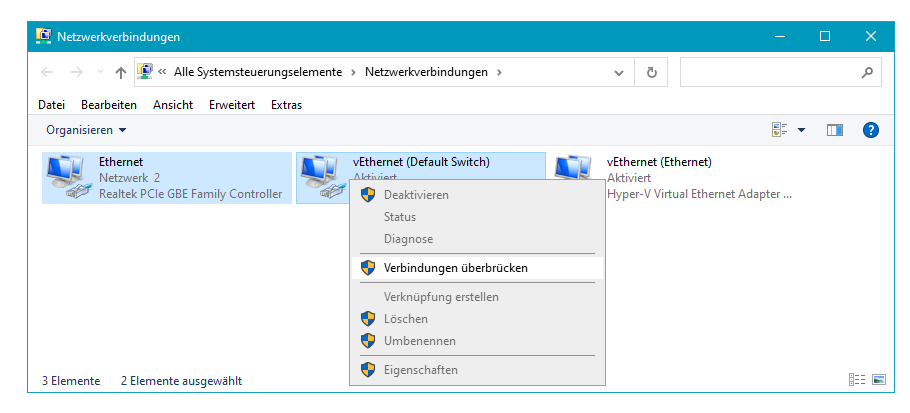910x413 pixels.
Task: Expand the address bar history dropdown
Action: pos(619,72)
